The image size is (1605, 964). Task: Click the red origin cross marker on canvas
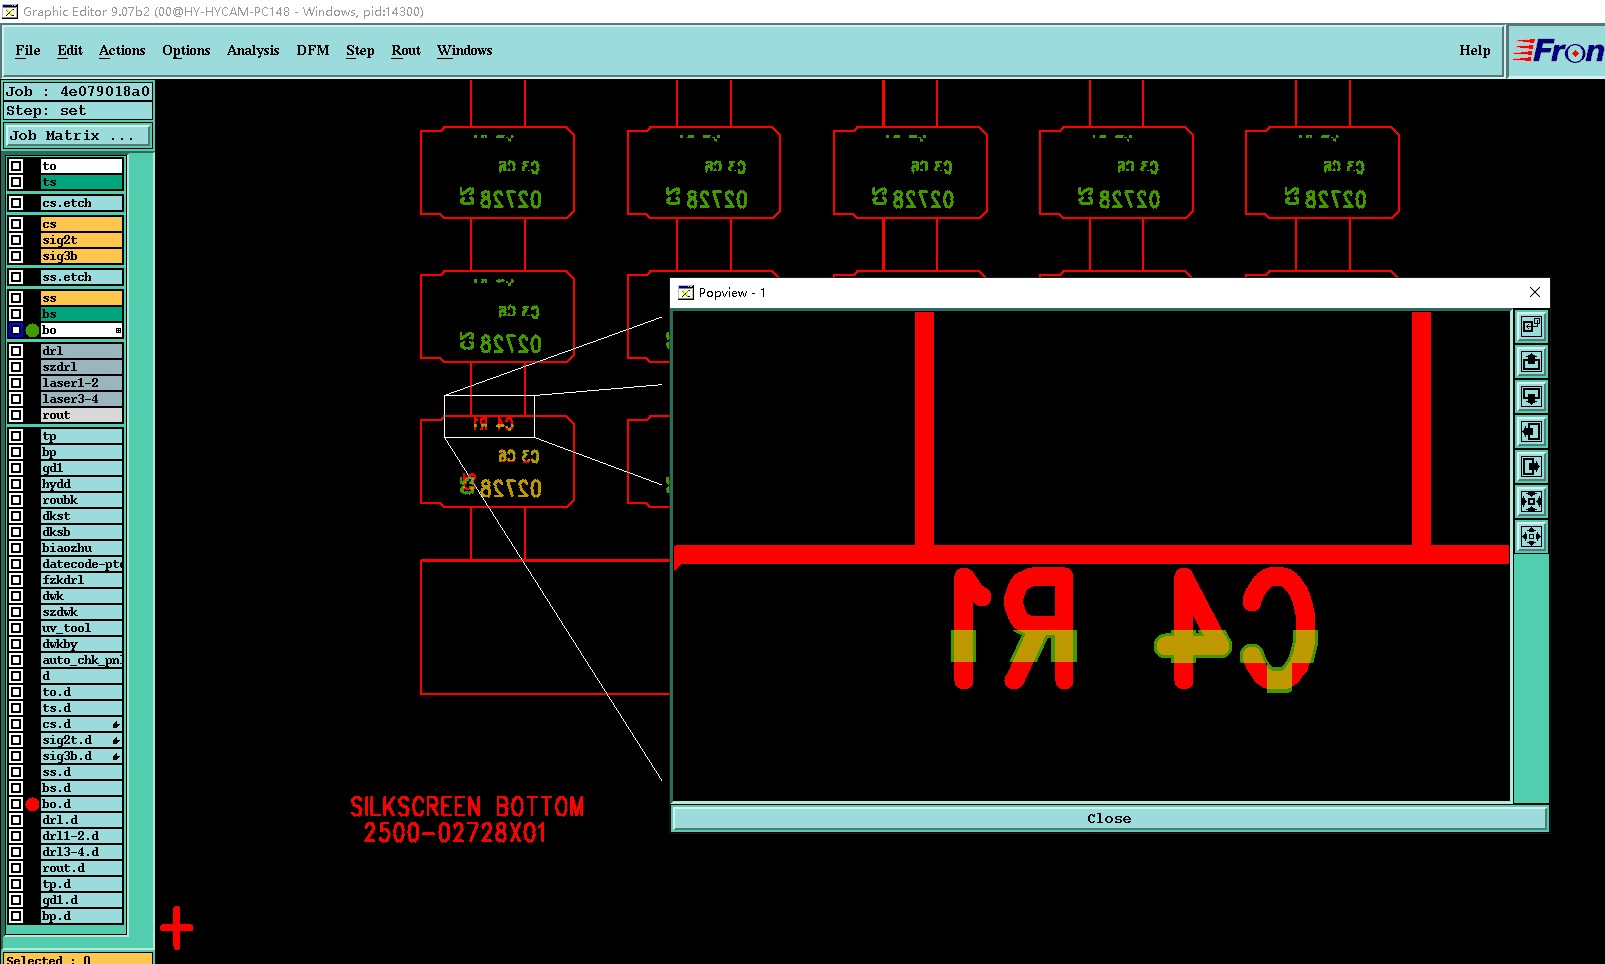176,928
